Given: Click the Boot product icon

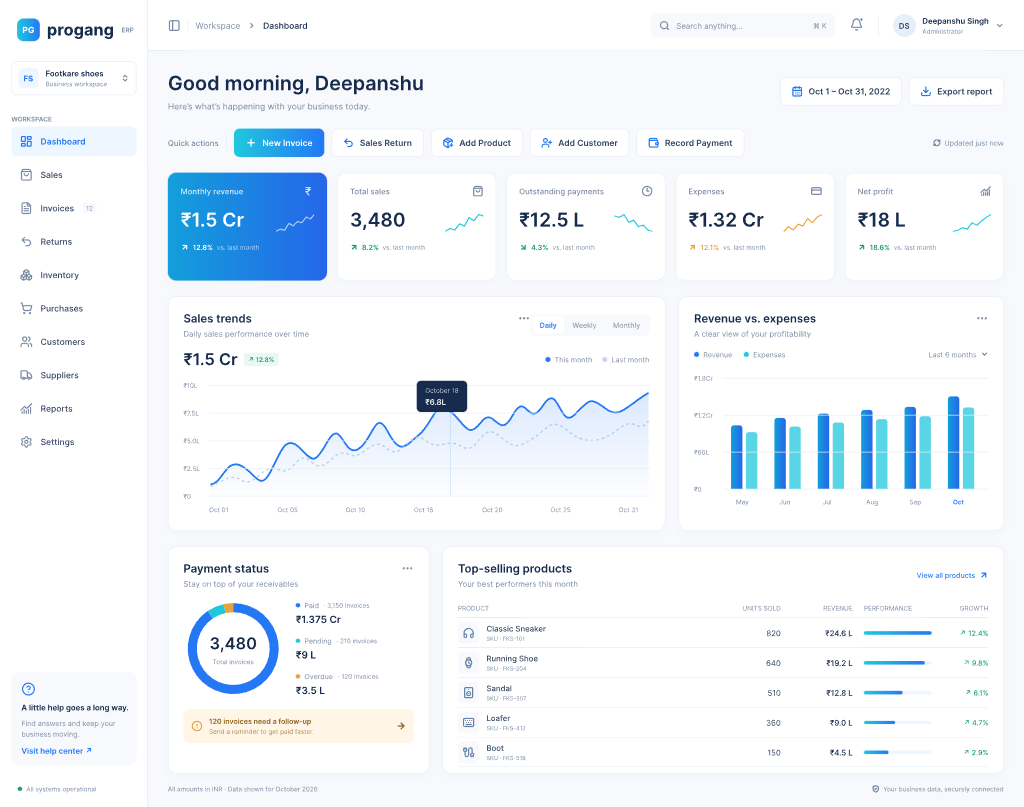Looking at the screenshot, I should (x=468, y=752).
